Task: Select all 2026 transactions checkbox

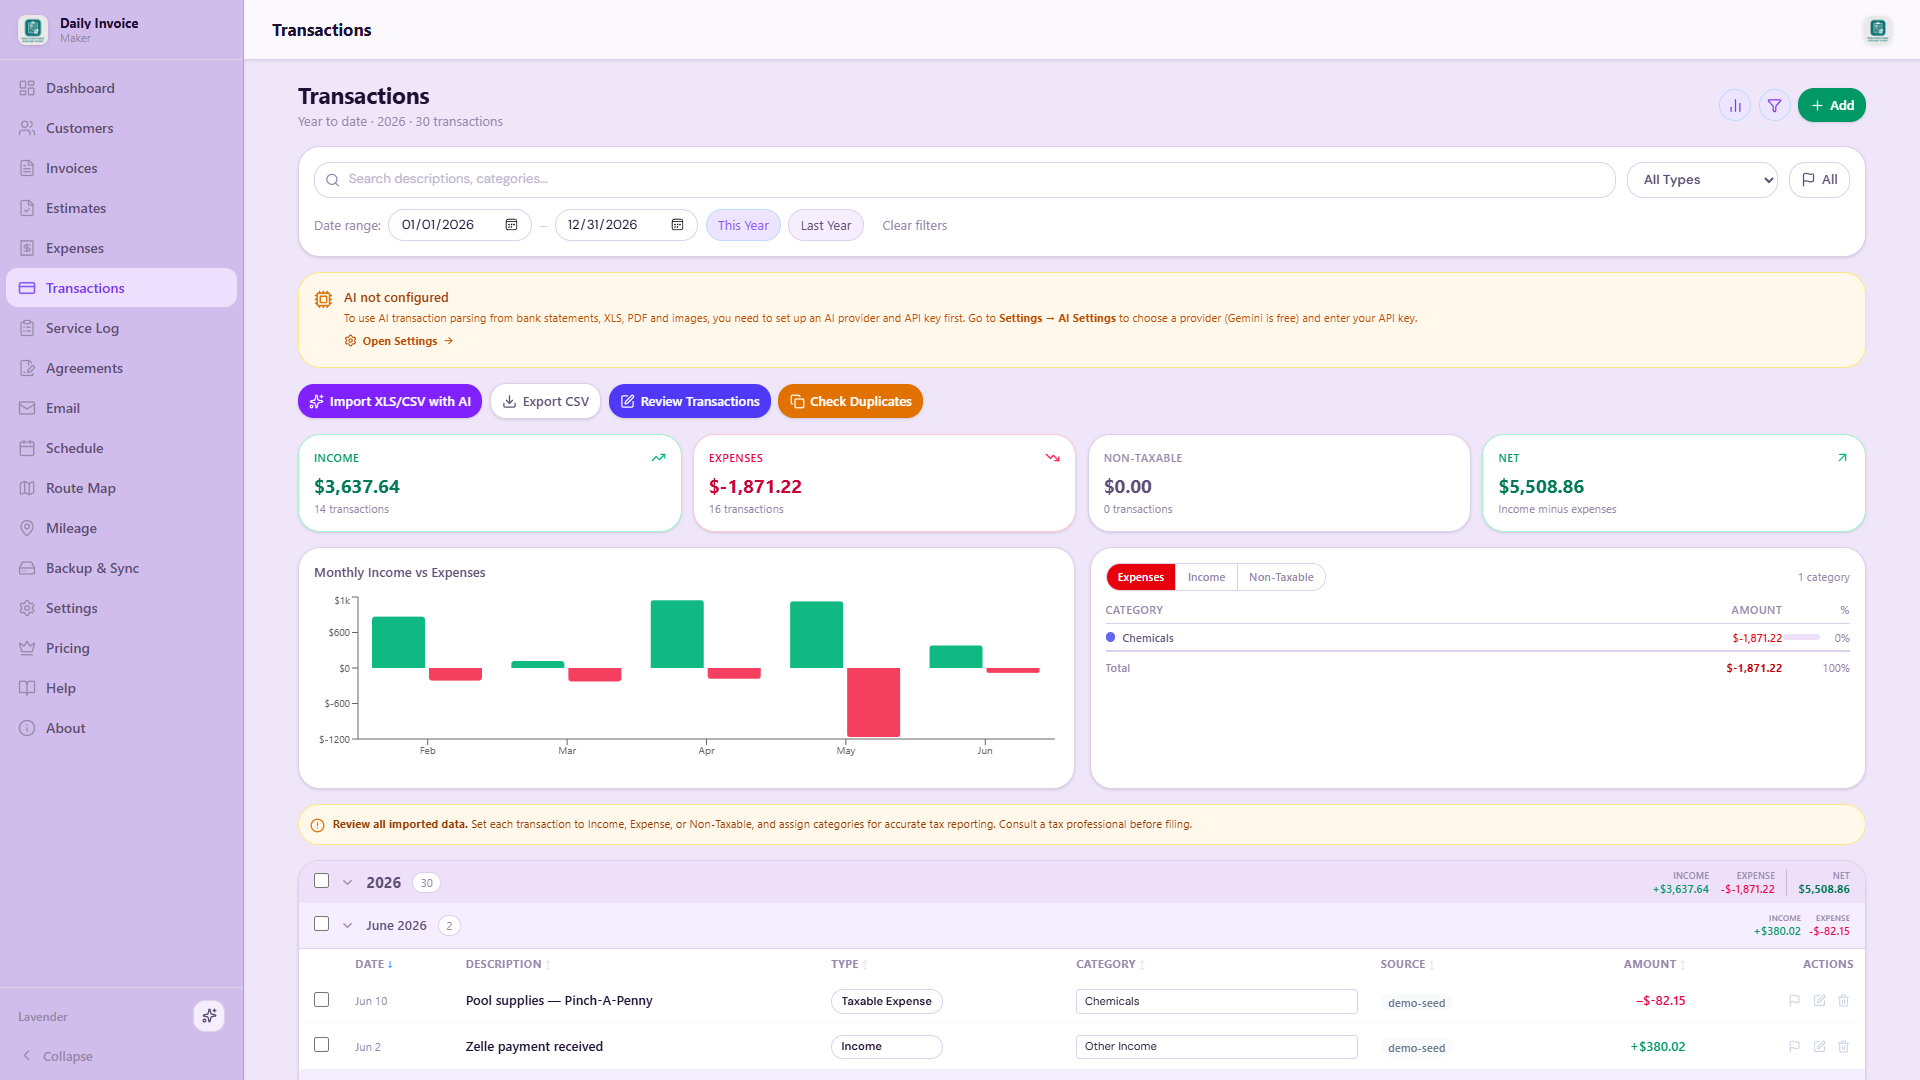Action: pos(321,881)
